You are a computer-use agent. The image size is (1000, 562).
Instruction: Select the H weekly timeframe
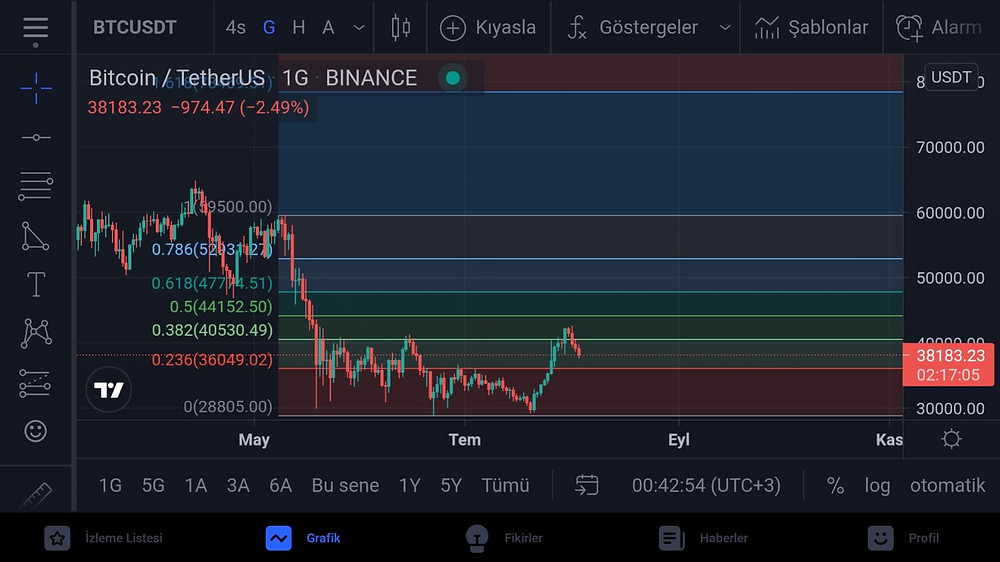click(x=298, y=27)
